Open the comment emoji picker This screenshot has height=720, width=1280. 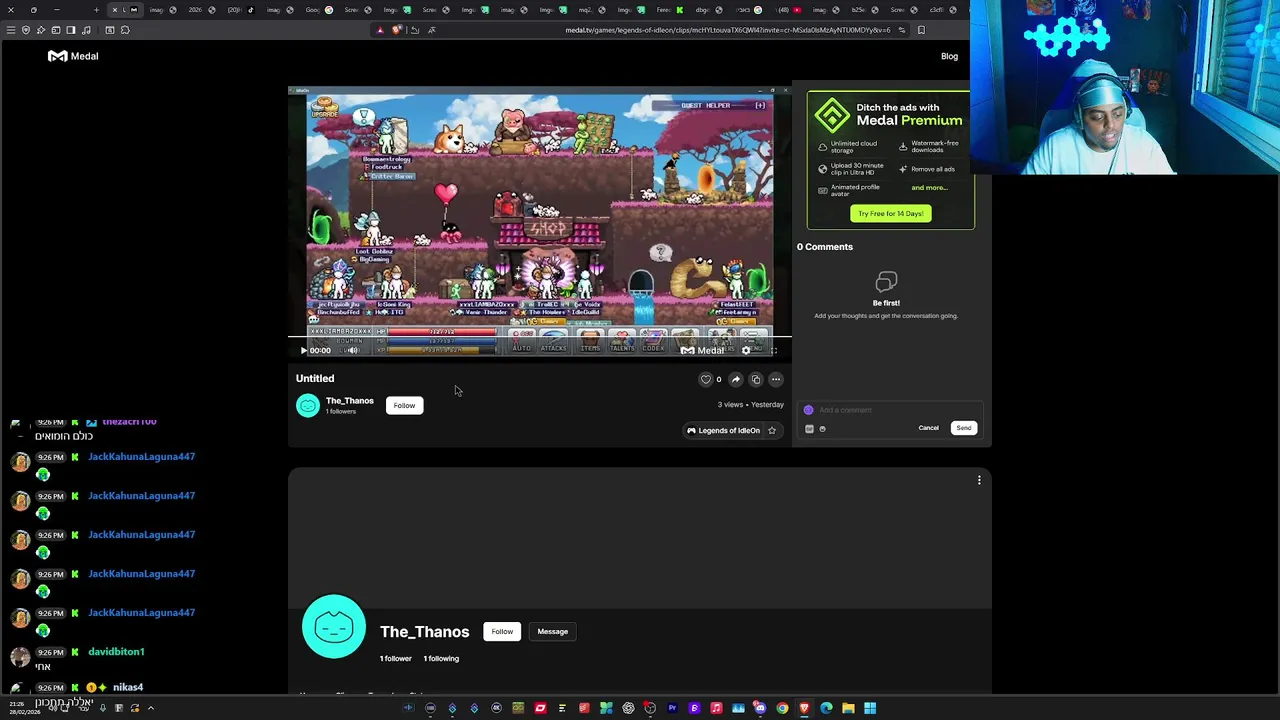coord(823,429)
